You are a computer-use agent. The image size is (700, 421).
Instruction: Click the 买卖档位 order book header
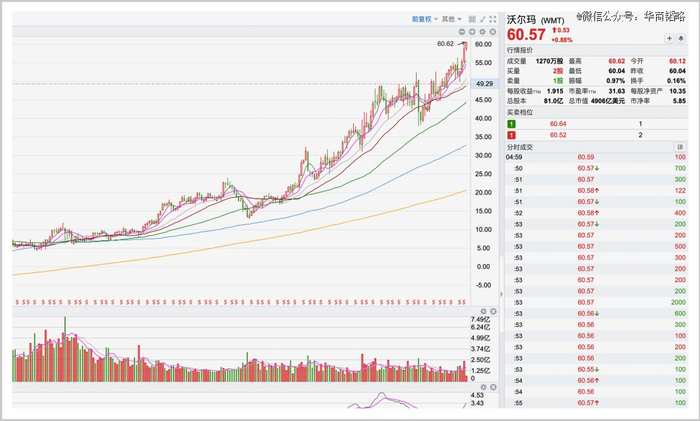[x=521, y=111]
